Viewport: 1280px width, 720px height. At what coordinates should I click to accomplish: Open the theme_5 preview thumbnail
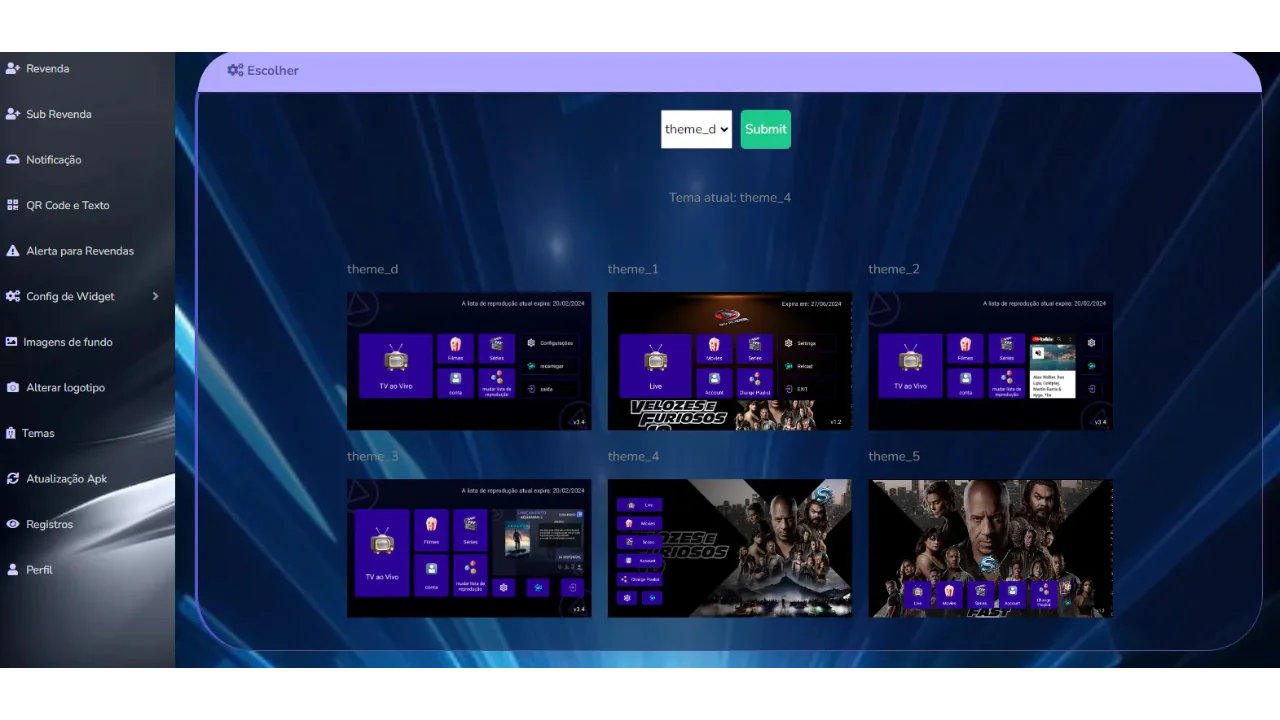click(x=990, y=548)
